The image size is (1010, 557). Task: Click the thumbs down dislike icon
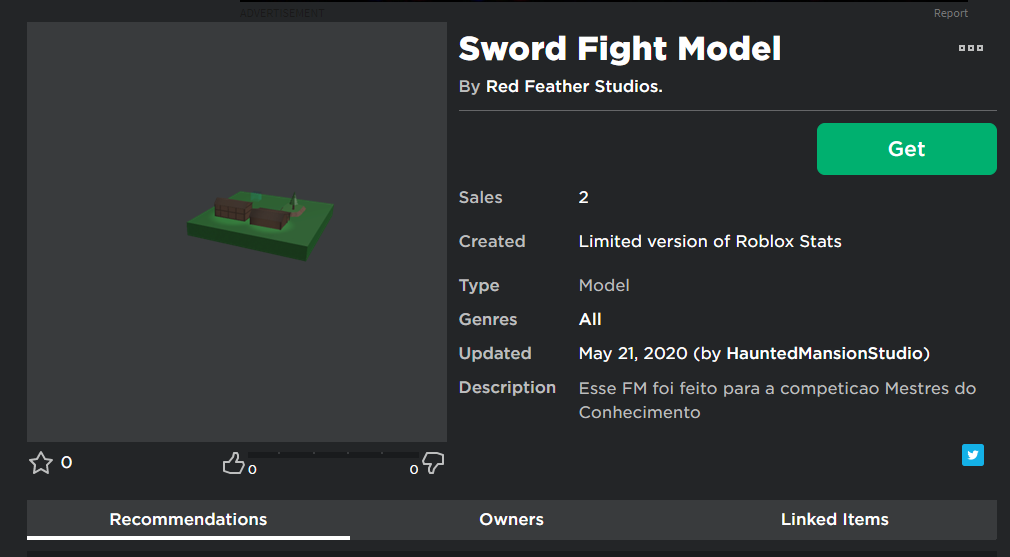pyautogui.click(x=433, y=463)
